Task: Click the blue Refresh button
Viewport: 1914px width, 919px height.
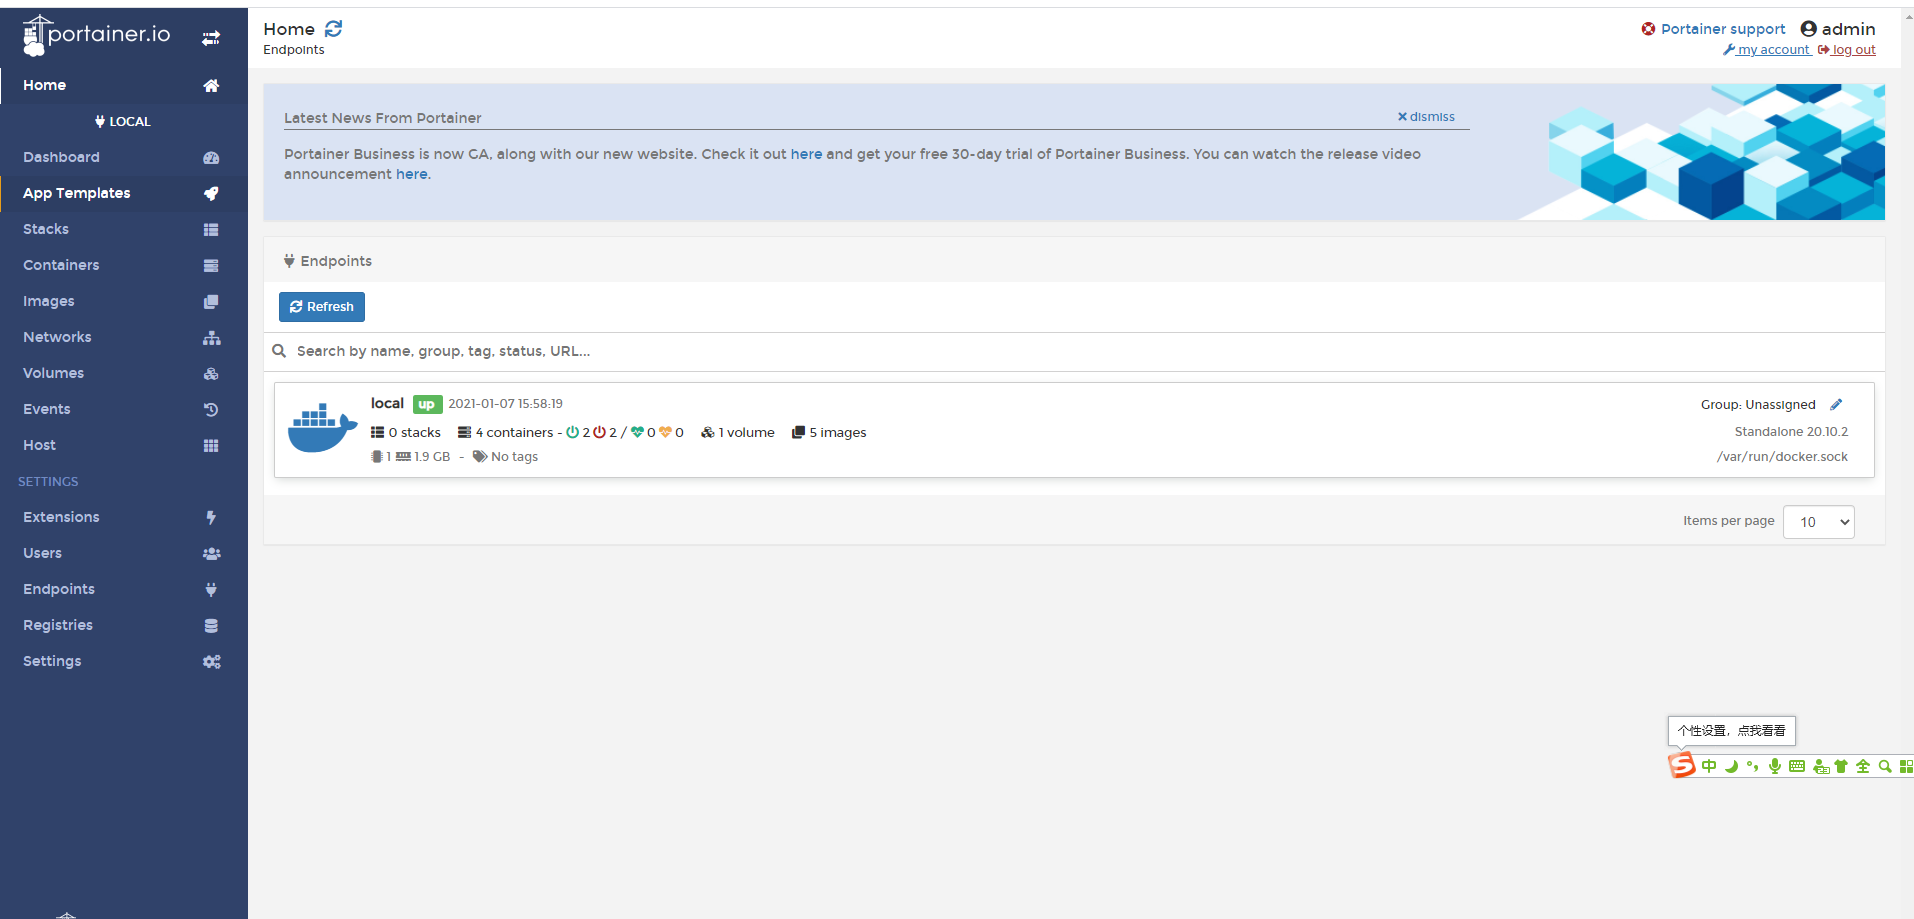Action: (x=322, y=307)
